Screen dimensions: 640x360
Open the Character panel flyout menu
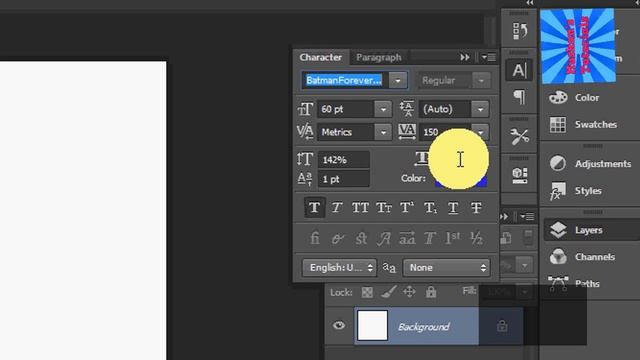click(x=489, y=58)
